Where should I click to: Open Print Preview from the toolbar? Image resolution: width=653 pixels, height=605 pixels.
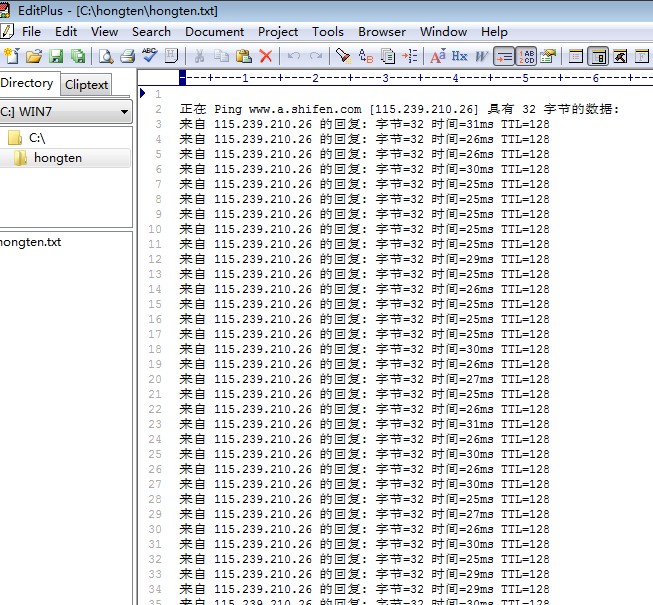(105, 56)
